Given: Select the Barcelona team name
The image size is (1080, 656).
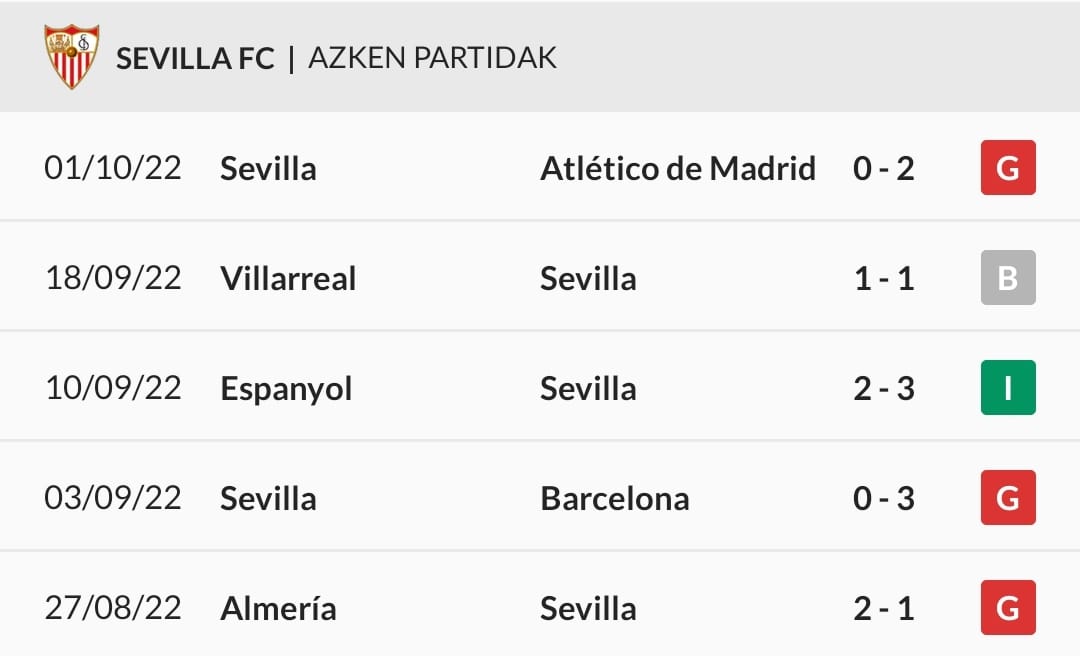Looking at the screenshot, I should pos(614,498).
